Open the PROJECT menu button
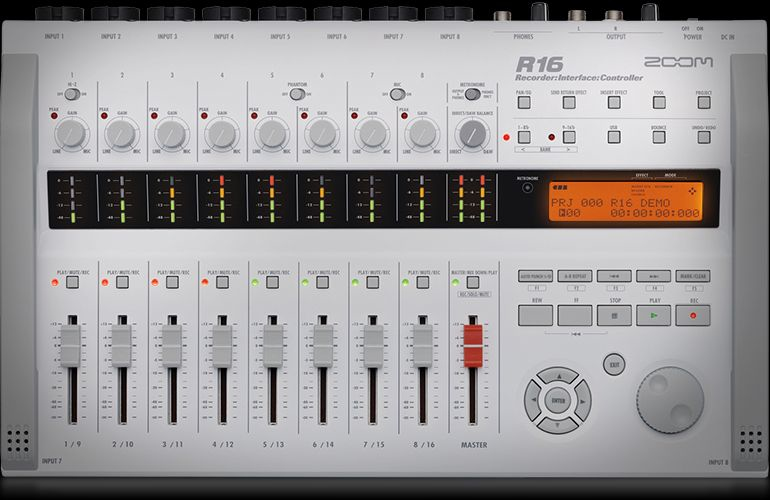This screenshot has width=770, height=500. coord(703,101)
